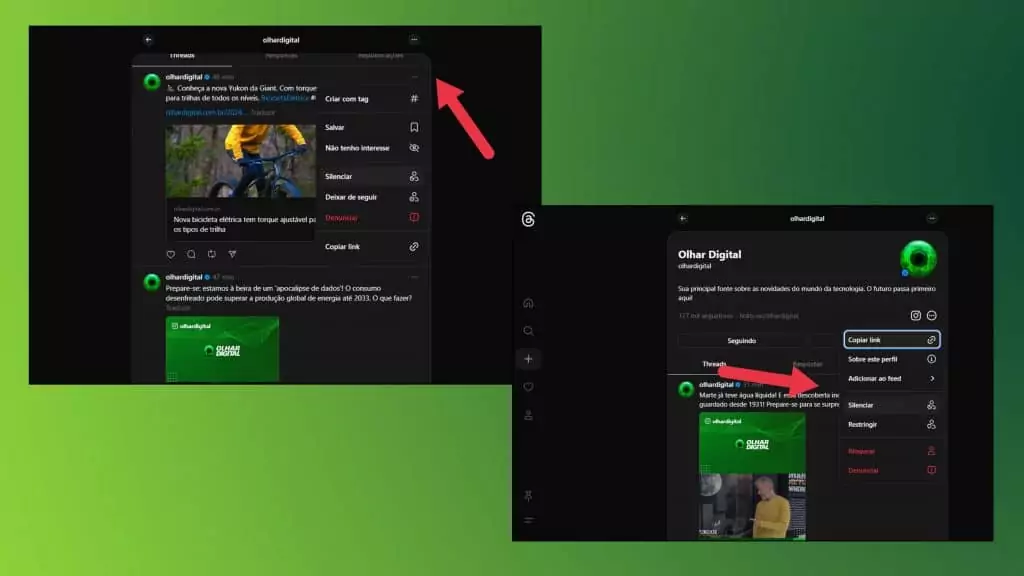Share the Yukon bike post
1024x576 pixels.
[232, 254]
